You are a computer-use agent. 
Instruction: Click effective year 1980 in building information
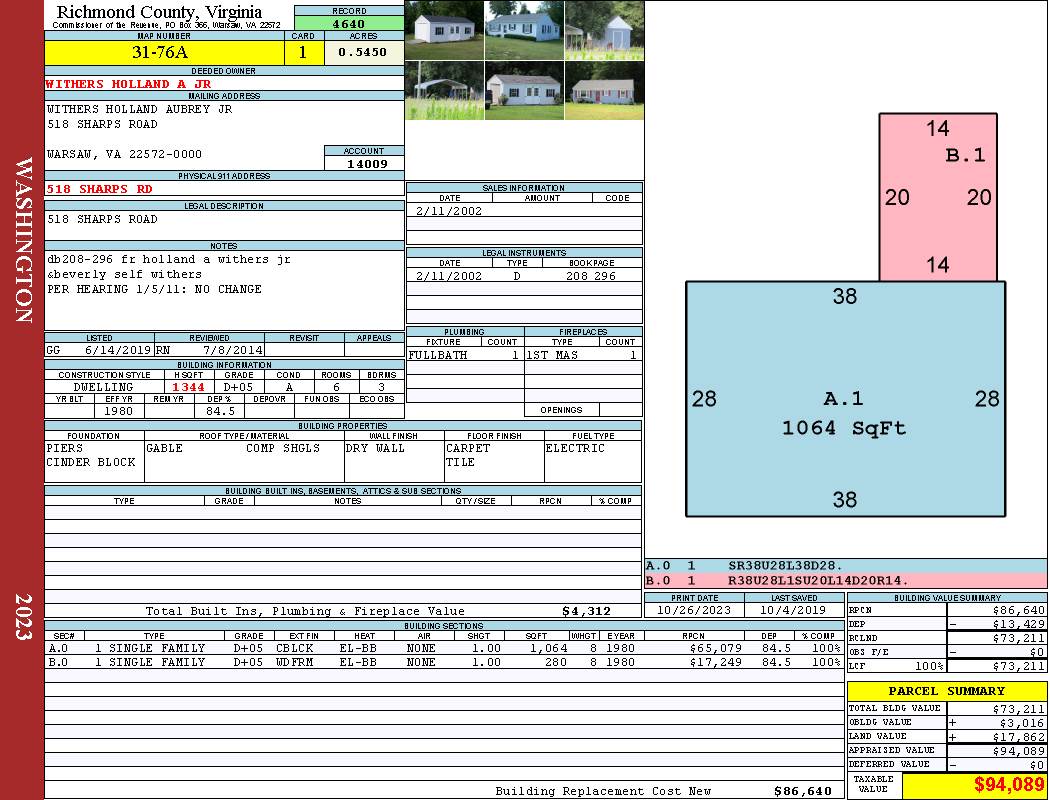[x=119, y=411]
